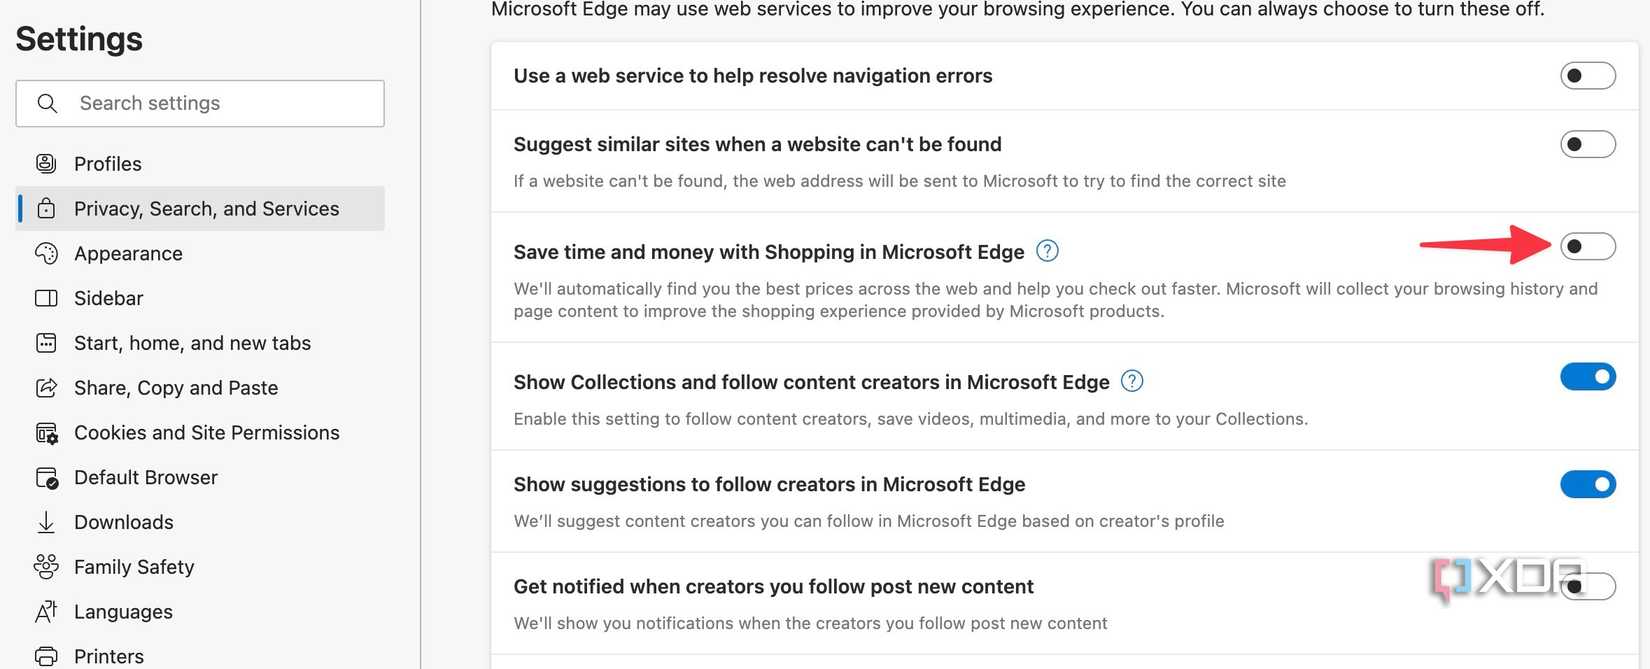The width and height of the screenshot is (1650, 669).
Task: Disable Show Collections and follow creators toggle
Action: coord(1587,377)
